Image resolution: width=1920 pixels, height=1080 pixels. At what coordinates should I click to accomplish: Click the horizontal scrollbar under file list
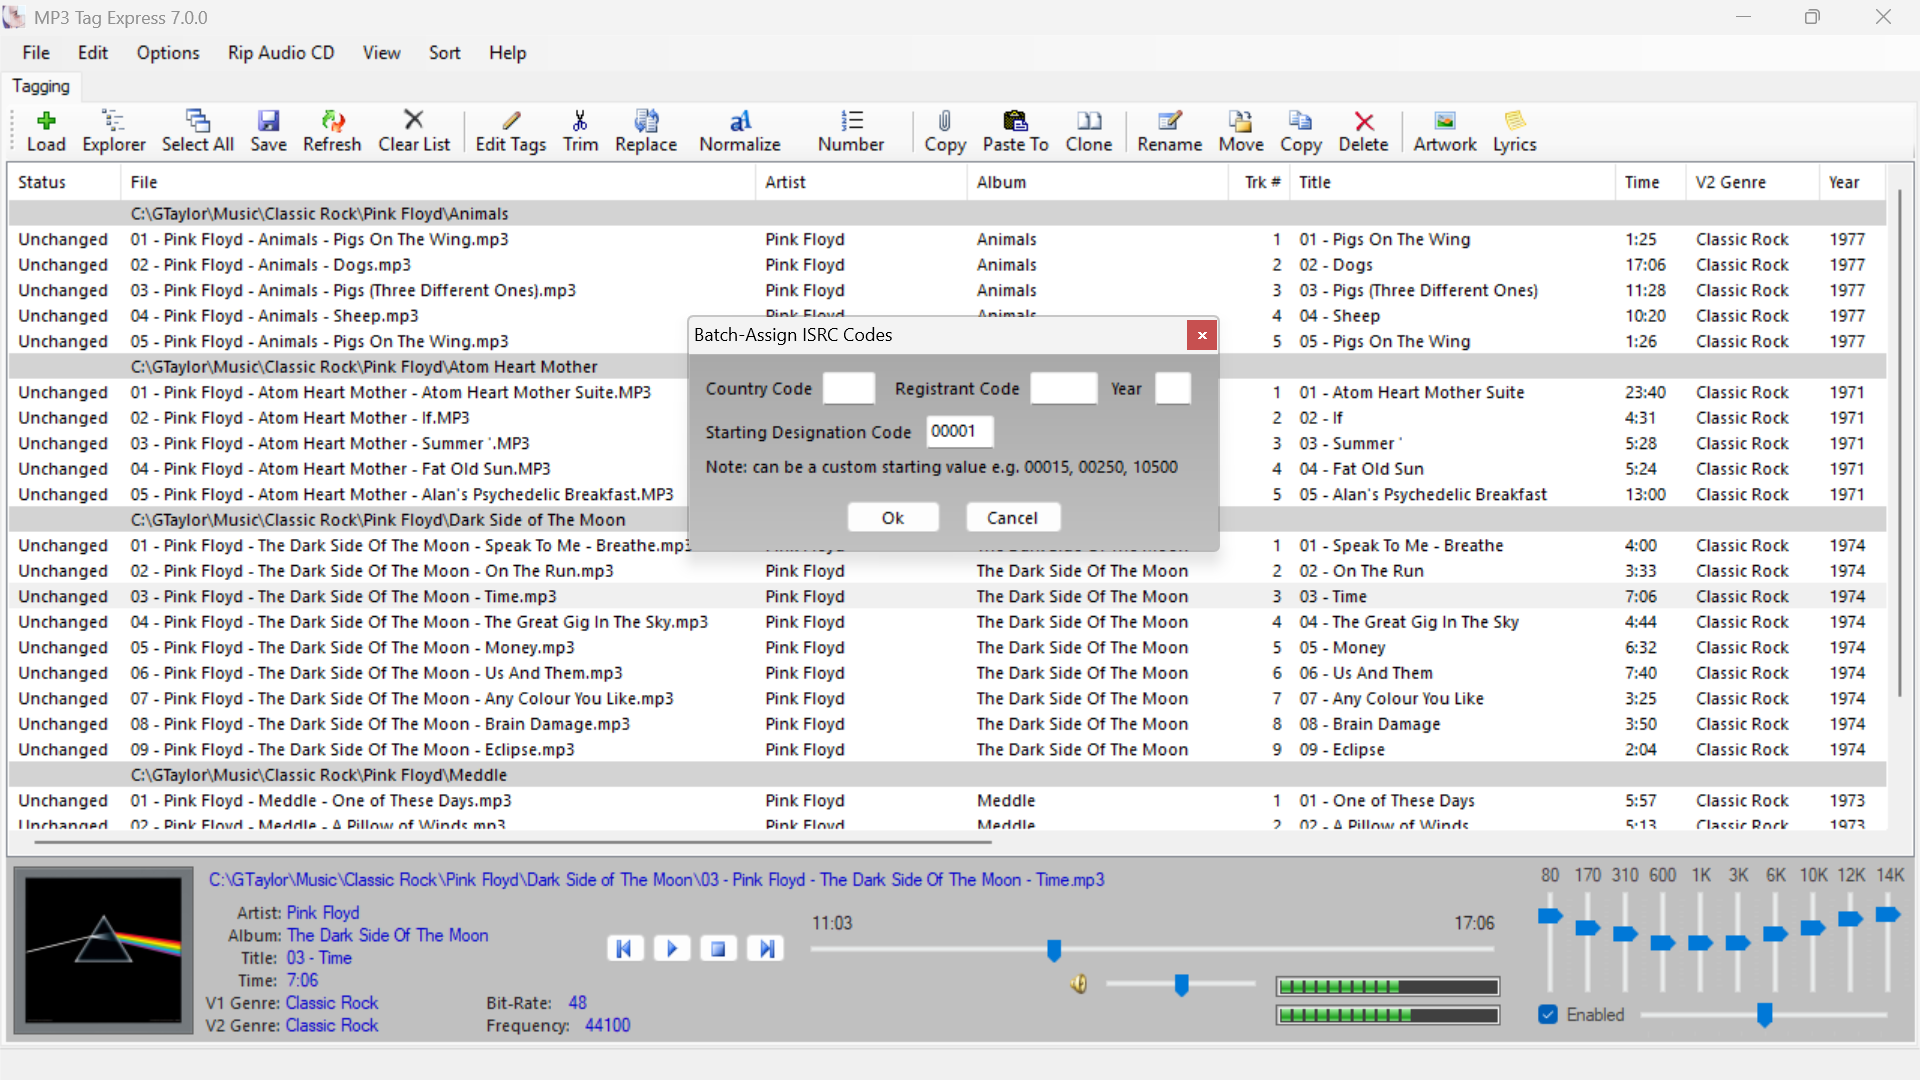pyautogui.click(x=513, y=842)
